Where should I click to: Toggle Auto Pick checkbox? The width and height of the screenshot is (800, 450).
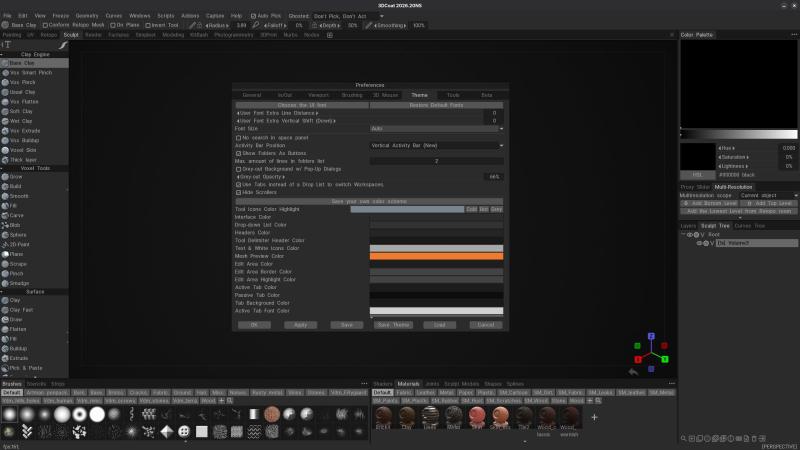pos(254,16)
